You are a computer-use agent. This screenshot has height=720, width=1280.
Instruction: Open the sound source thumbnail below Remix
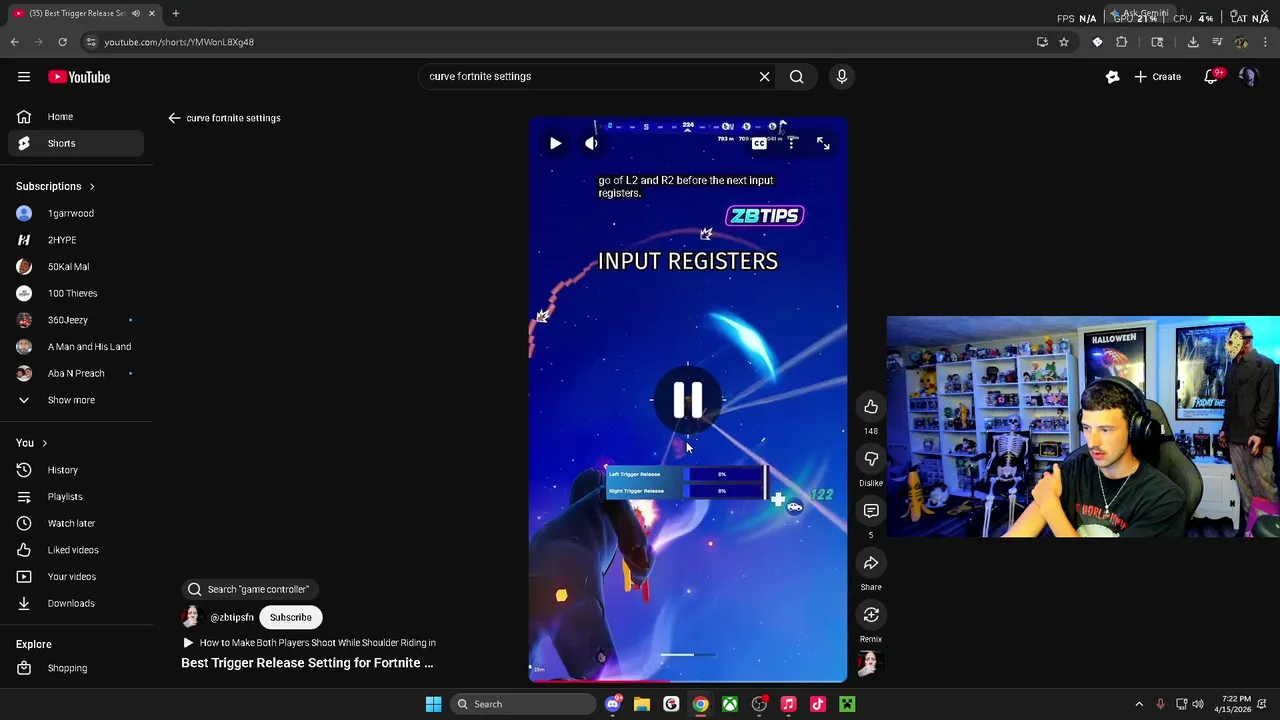point(869,663)
